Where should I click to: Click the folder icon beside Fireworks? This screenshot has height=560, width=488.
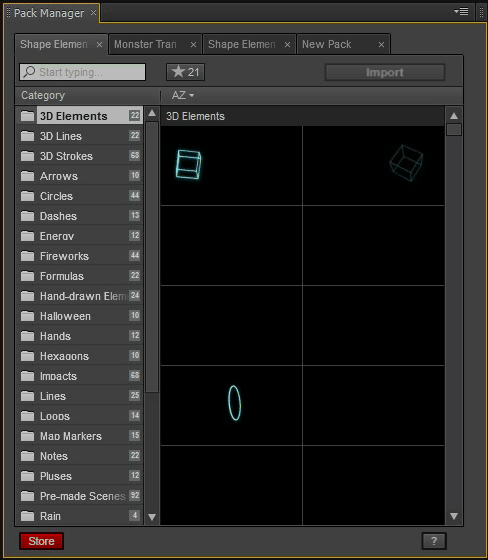[27, 256]
